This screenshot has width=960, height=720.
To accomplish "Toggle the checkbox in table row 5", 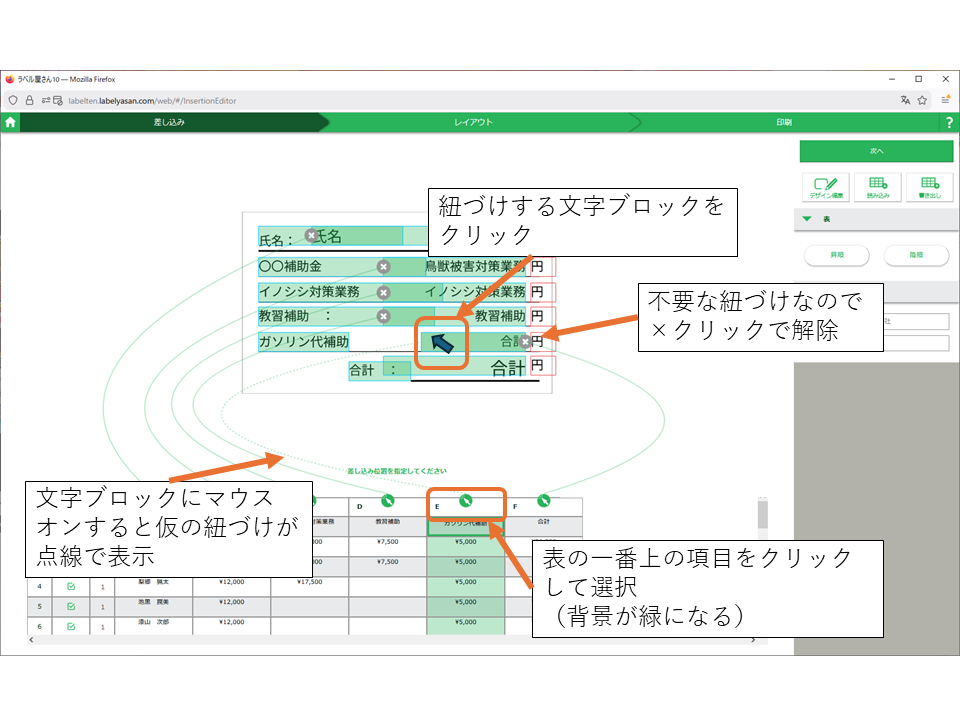I will [71, 606].
